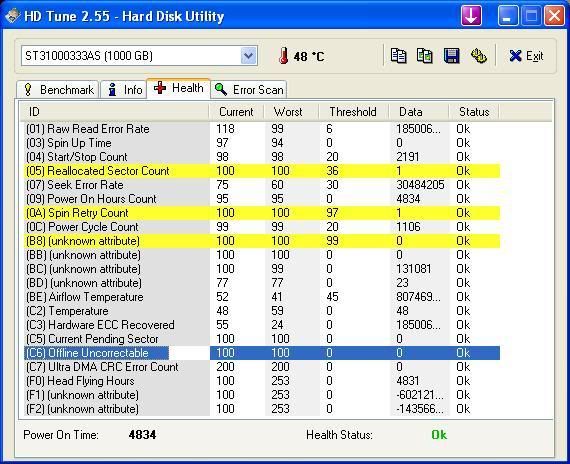This screenshot has height=464, width=570.
Task: Switch to the Benchmark tab
Action: [57, 89]
